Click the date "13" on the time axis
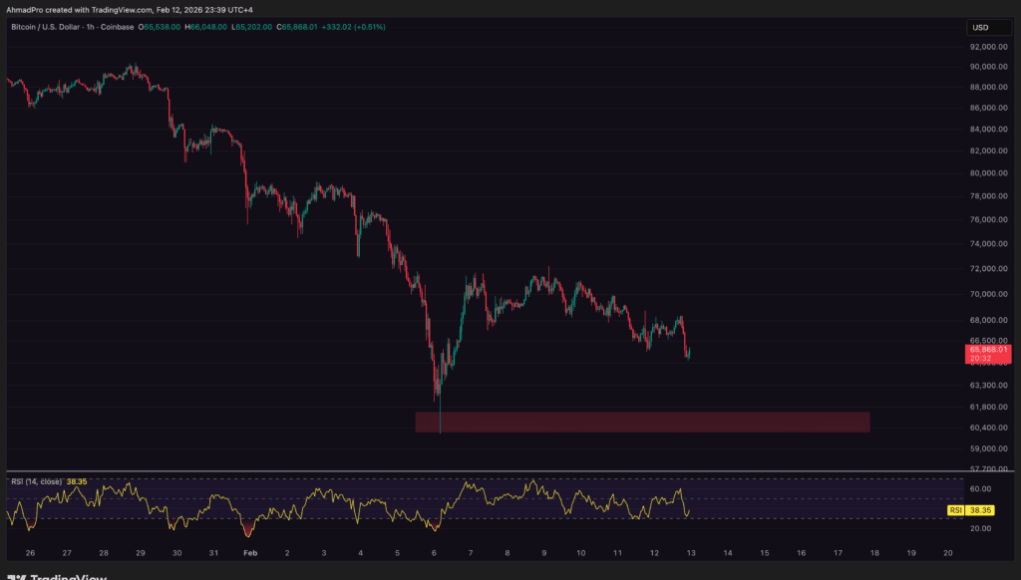The height and width of the screenshot is (580, 1021). [691, 551]
